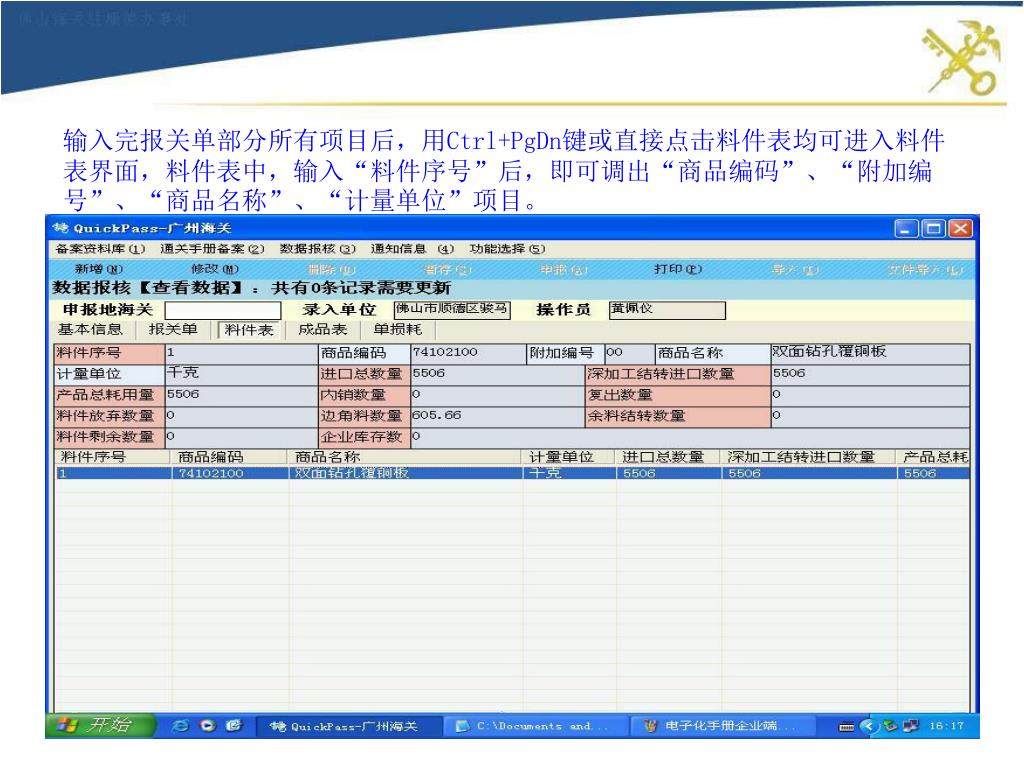The image size is (1024, 768).
Task: Click the 录入单位 field showing 佛山市顺德区
Action: click(452, 310)
